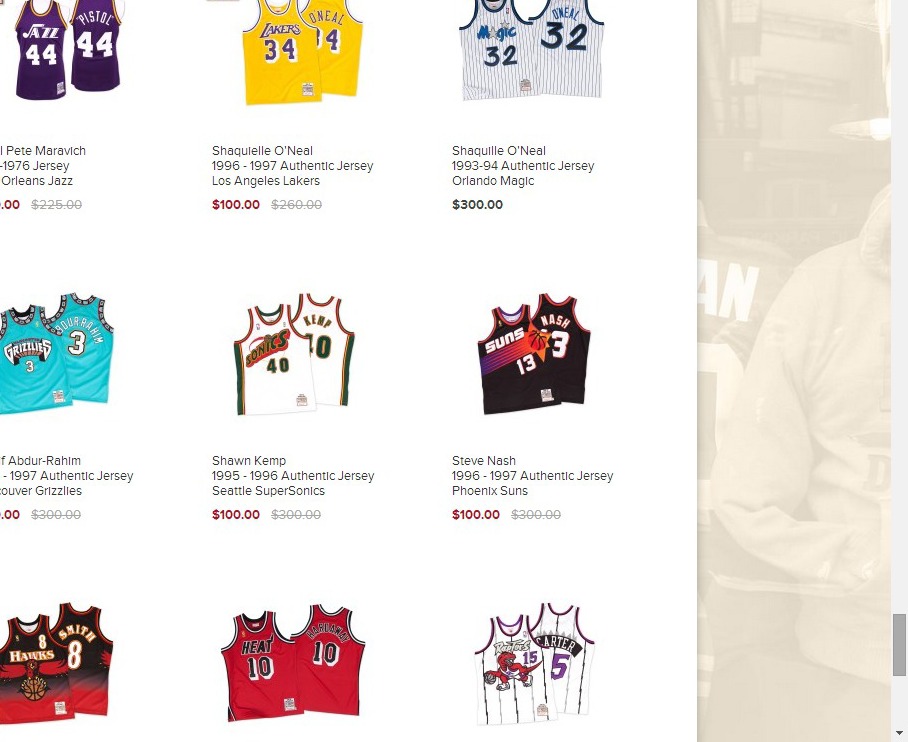Open the Raptors Carter 15 jersey image

point(534,664)
